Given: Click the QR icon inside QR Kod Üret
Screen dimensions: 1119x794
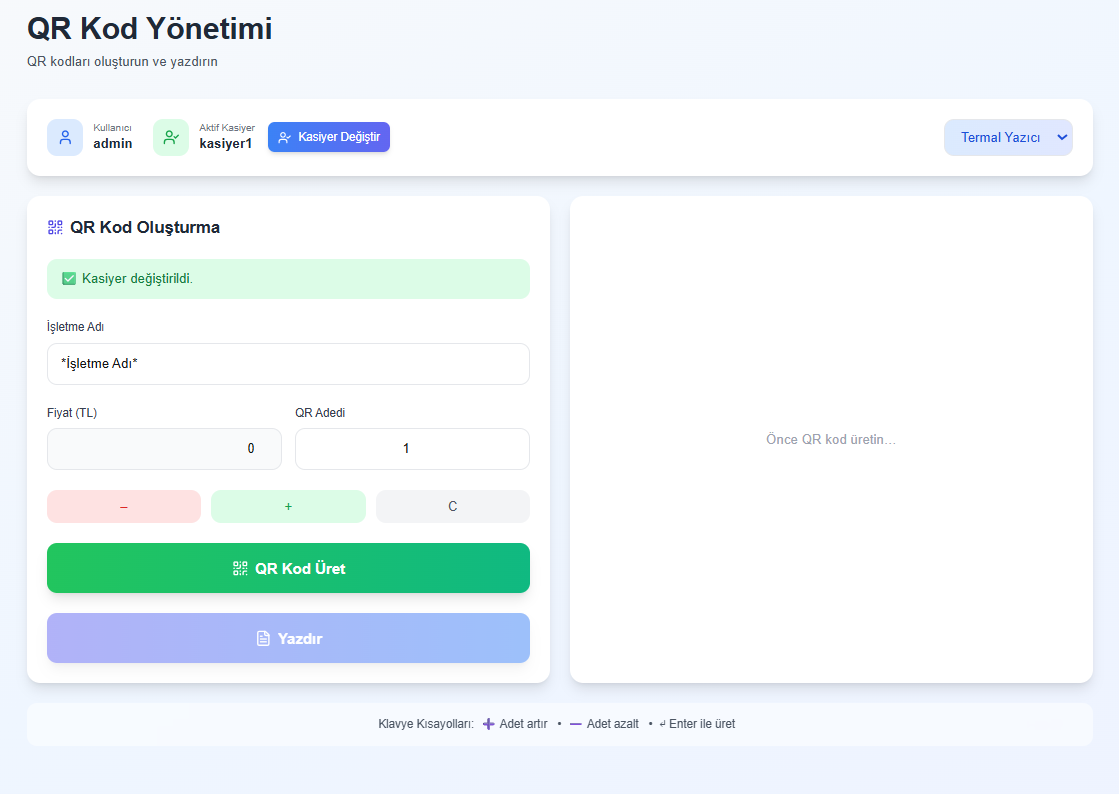Looking at the screenshot, I should pos(240,568).
